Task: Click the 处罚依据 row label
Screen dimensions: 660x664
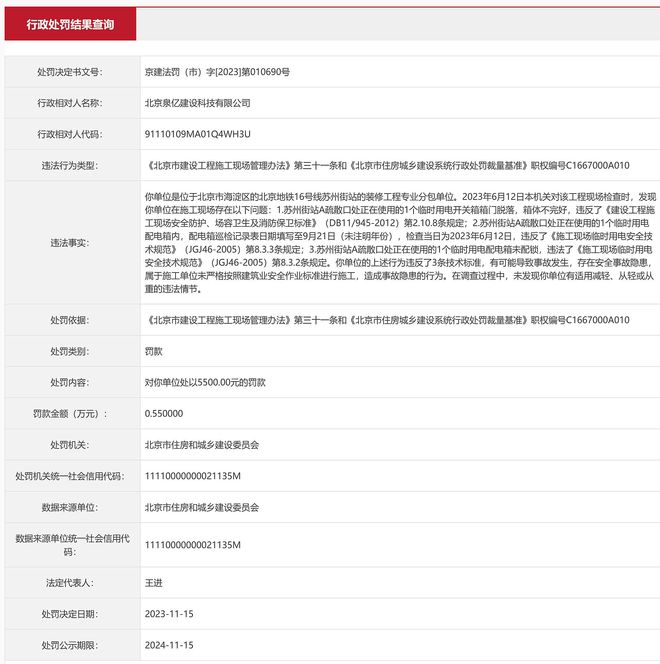Action: pyautogui.click(x=67, y=320)
